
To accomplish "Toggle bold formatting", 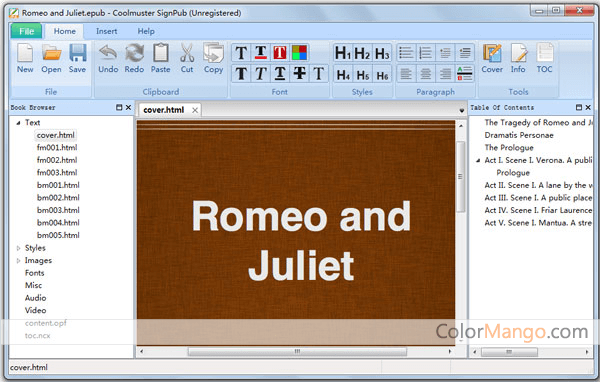I will 241,73.
